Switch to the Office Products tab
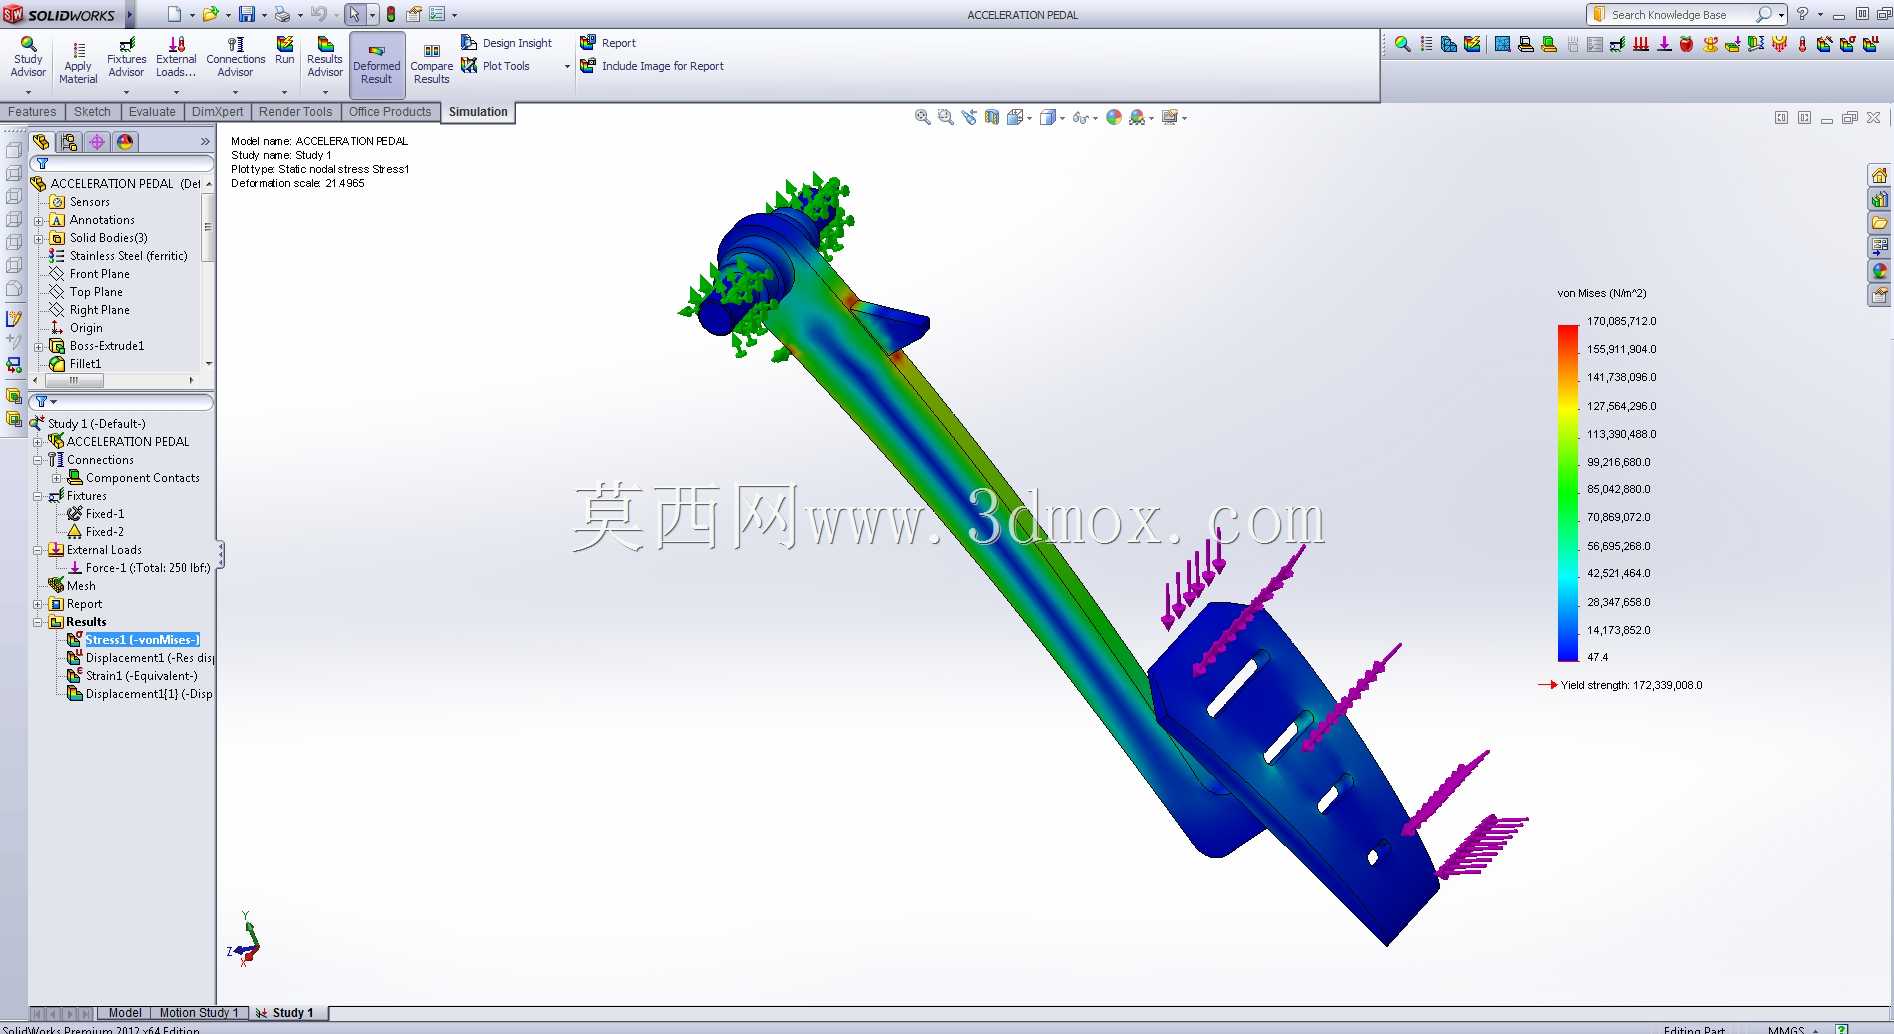Image resolution: width=1894 pixels, height=1034 pixels. coord(390,112)
